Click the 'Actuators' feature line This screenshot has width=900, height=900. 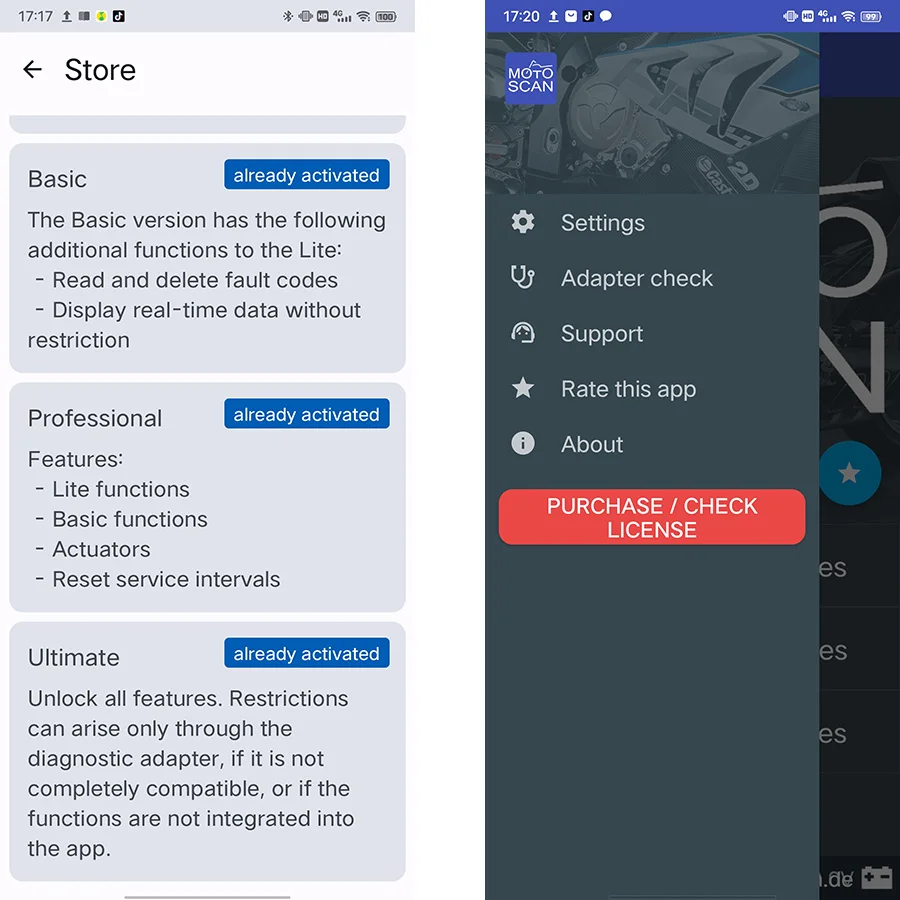coord(94,549)
